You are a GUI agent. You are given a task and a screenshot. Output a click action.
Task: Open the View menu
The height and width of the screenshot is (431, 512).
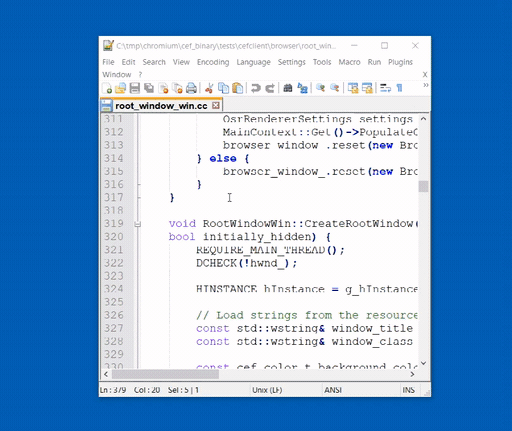pos(181,62)
